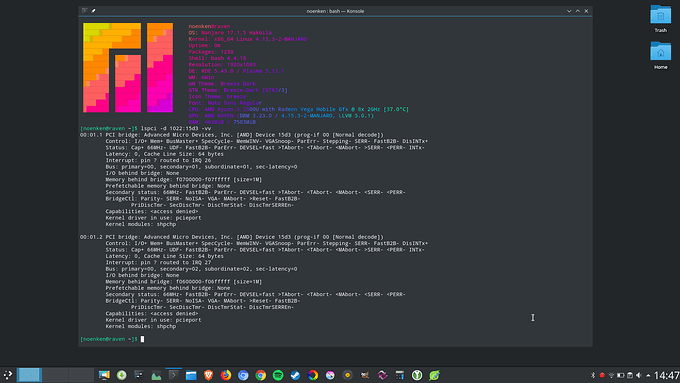Screen dimensions: 680x383
Task: Click the rainbow color wheel icon in the taskbar
Action: pos(313,375)
